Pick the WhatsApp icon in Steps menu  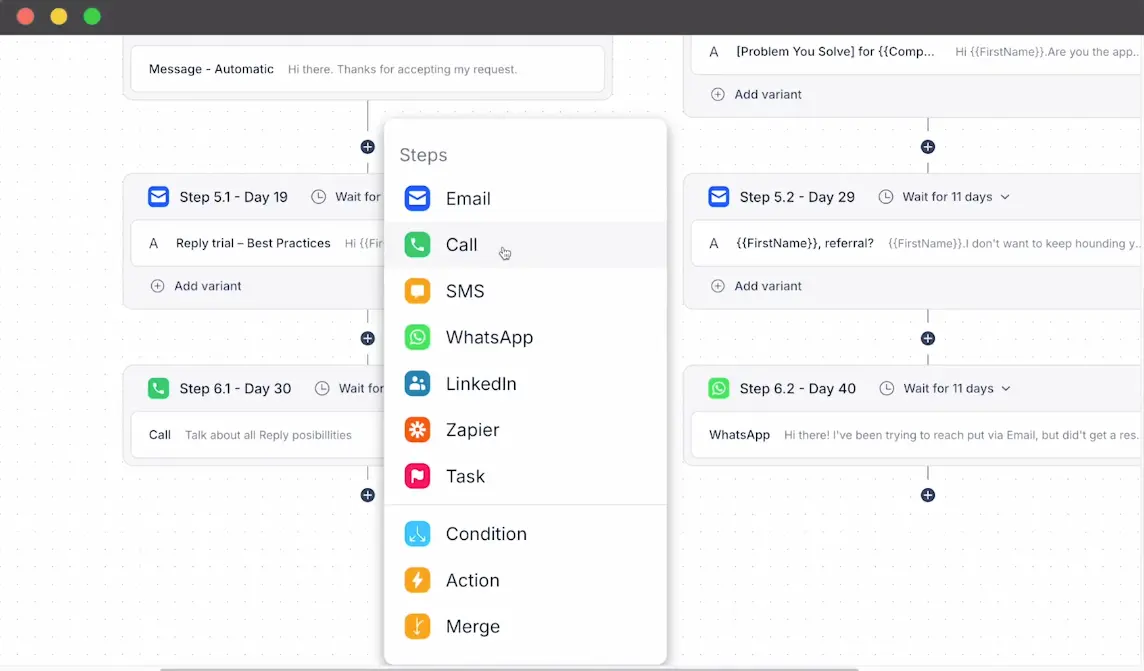(417, 337)
